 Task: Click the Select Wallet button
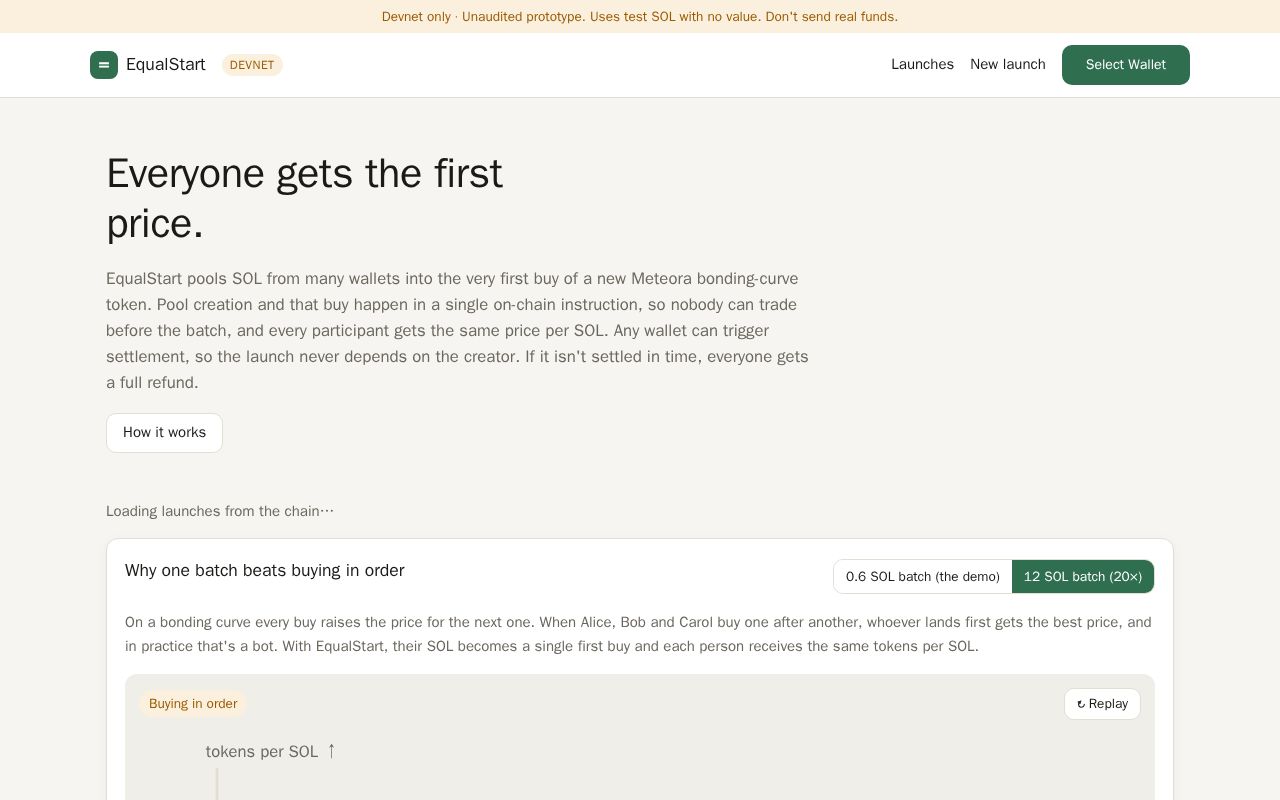[x=1126, y=65]
